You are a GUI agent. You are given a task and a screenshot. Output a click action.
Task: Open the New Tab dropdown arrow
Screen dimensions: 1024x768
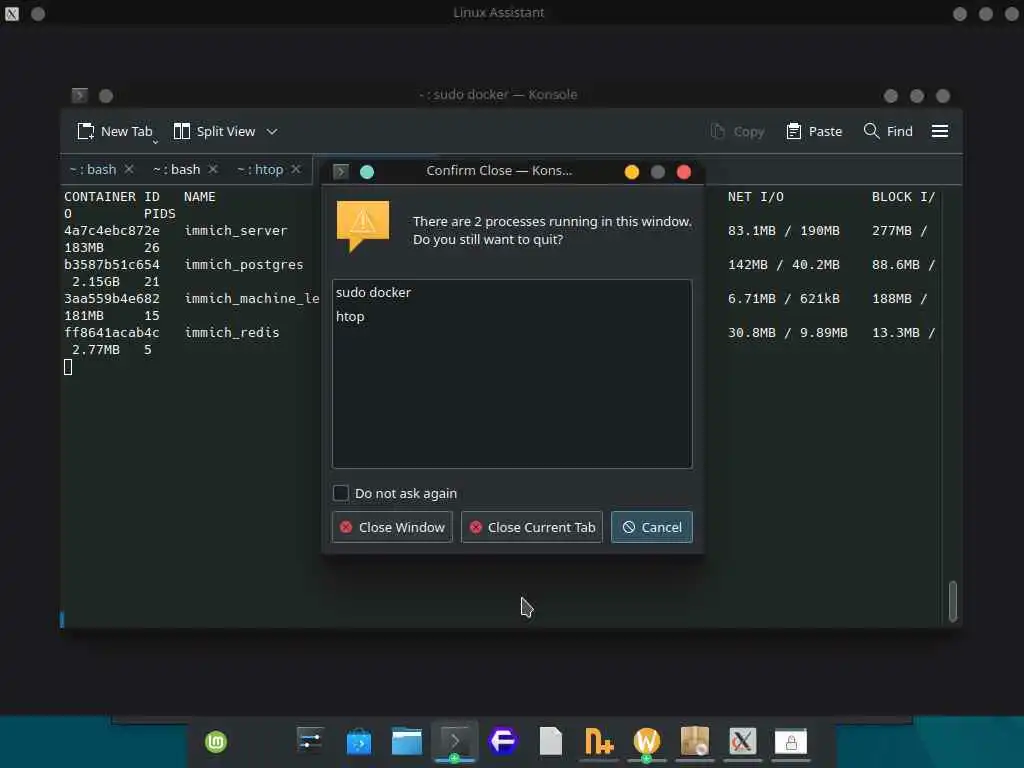[155, 140]
